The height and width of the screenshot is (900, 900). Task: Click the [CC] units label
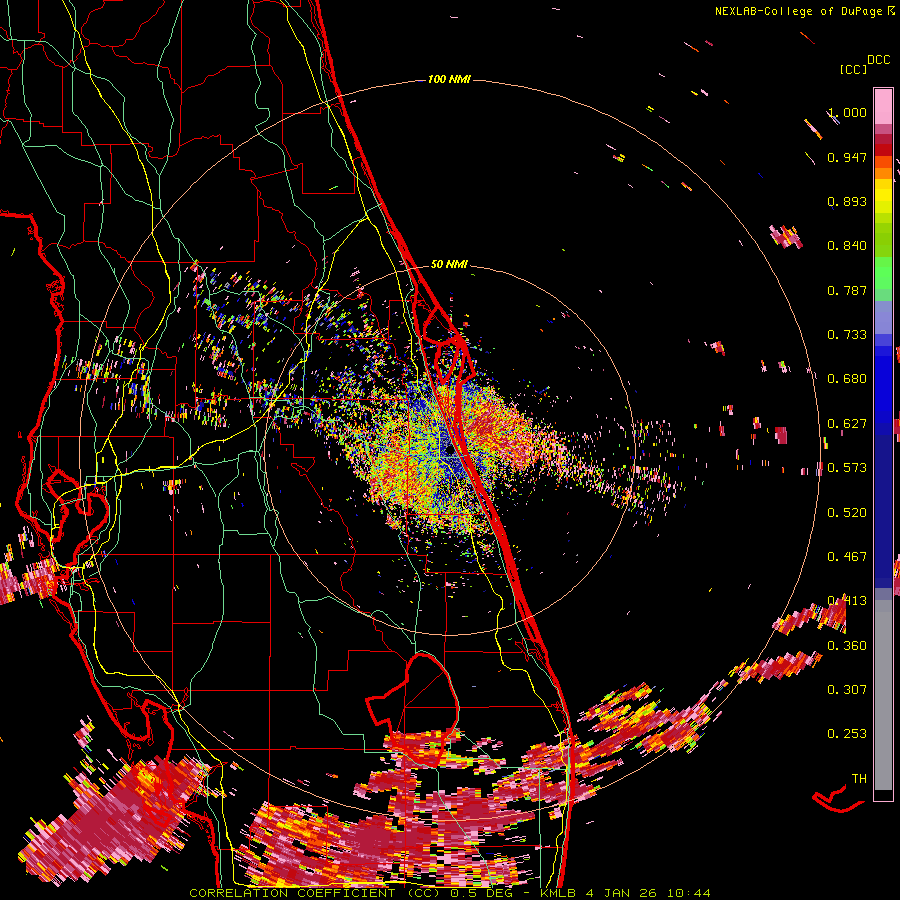tap(853, 69)
